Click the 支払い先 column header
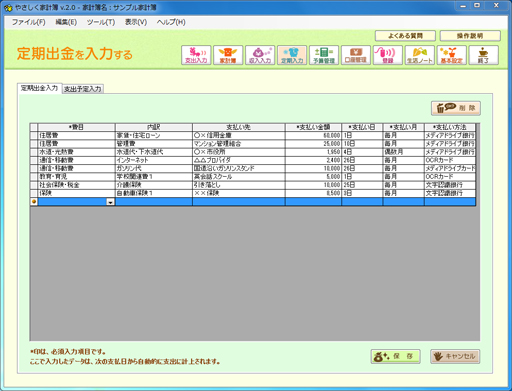 (239, 127)
